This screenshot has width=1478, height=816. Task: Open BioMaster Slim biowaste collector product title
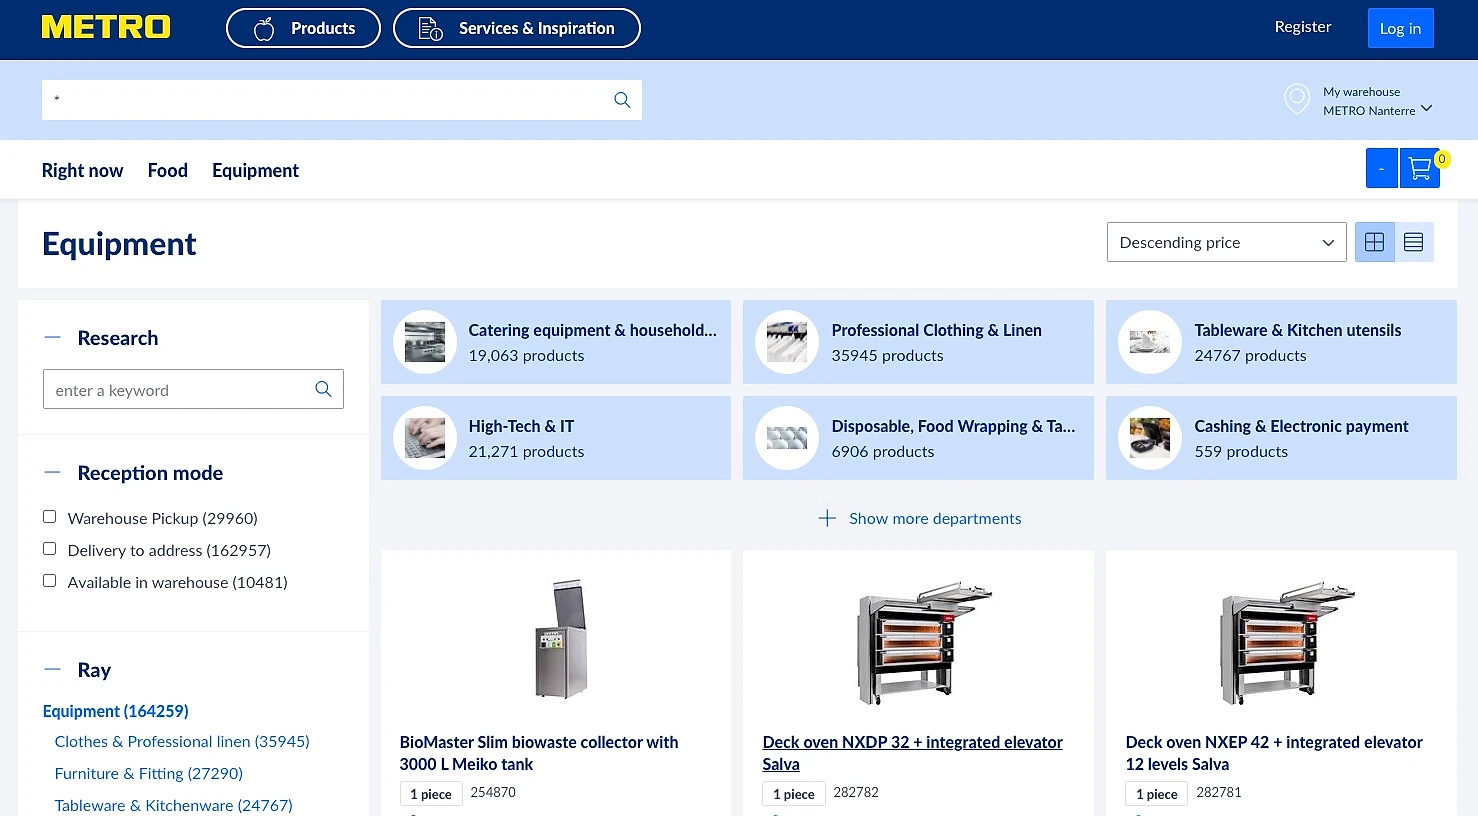[x=539, y=753]
